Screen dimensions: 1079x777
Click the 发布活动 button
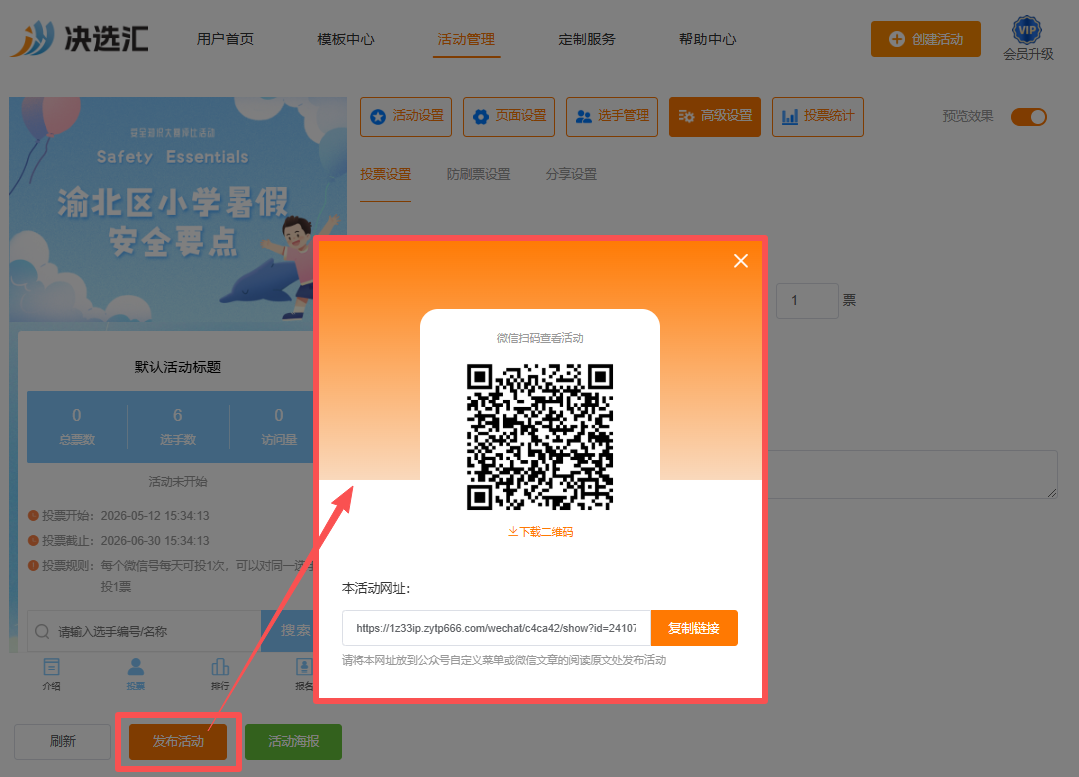178,741
